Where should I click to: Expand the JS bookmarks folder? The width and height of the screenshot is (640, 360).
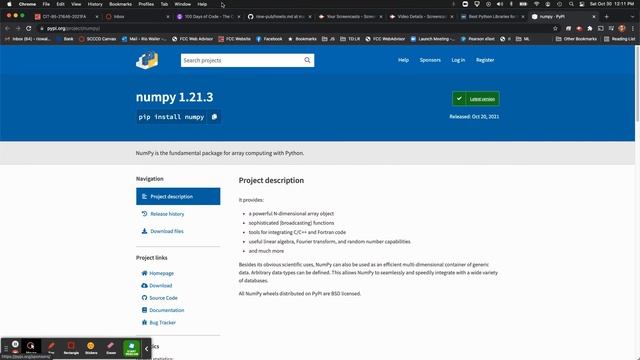pyautogui.click(x=328, y=39)
